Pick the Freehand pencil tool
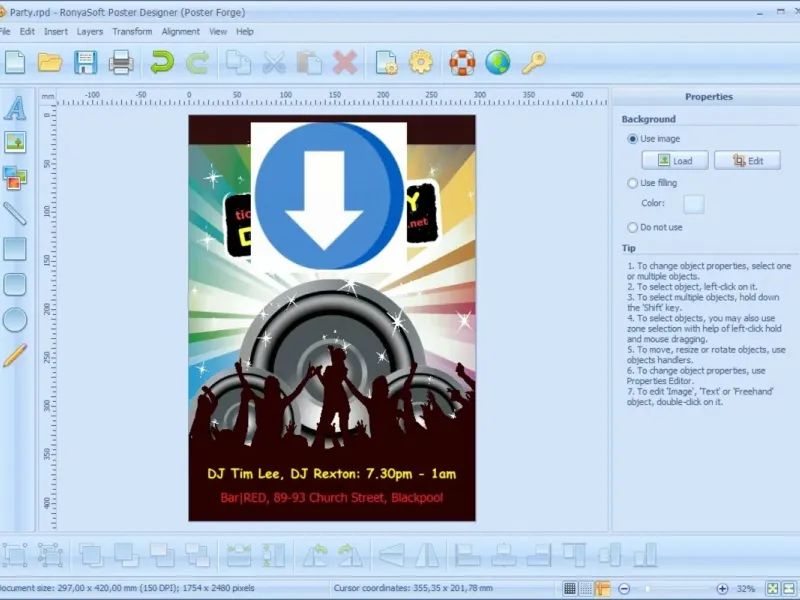 coord(15,355)
